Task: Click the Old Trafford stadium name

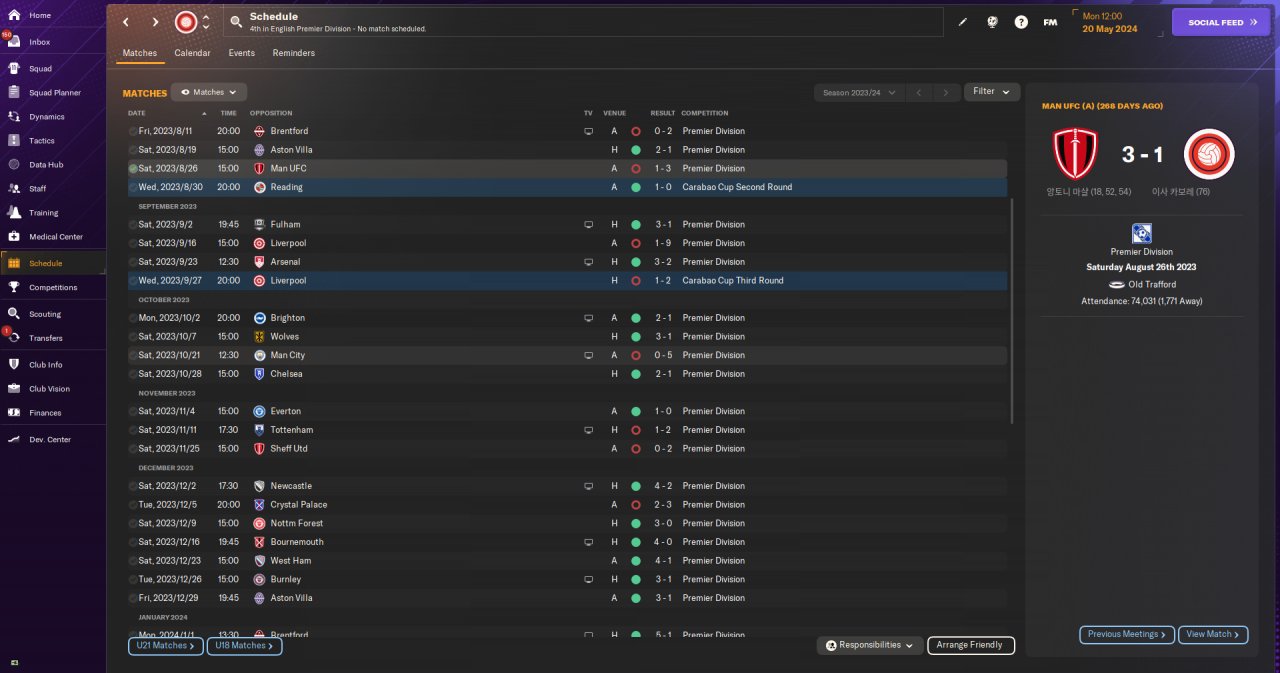Action: click(x=1152, y=285)
